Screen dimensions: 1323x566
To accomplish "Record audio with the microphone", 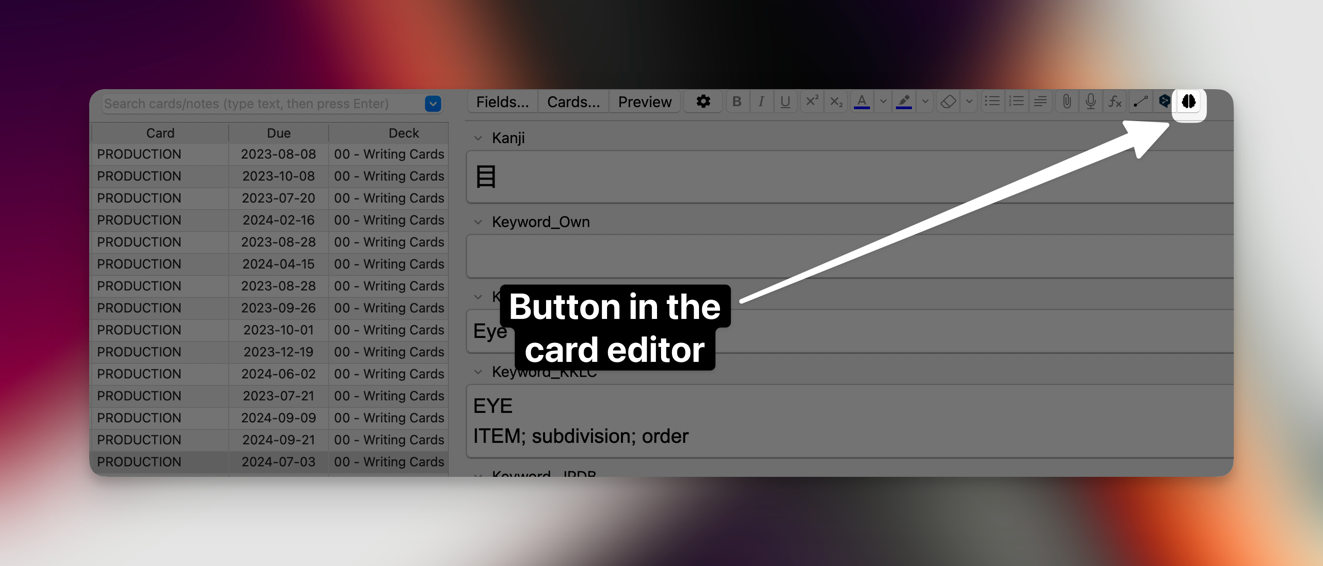I will pos(1091,102).
